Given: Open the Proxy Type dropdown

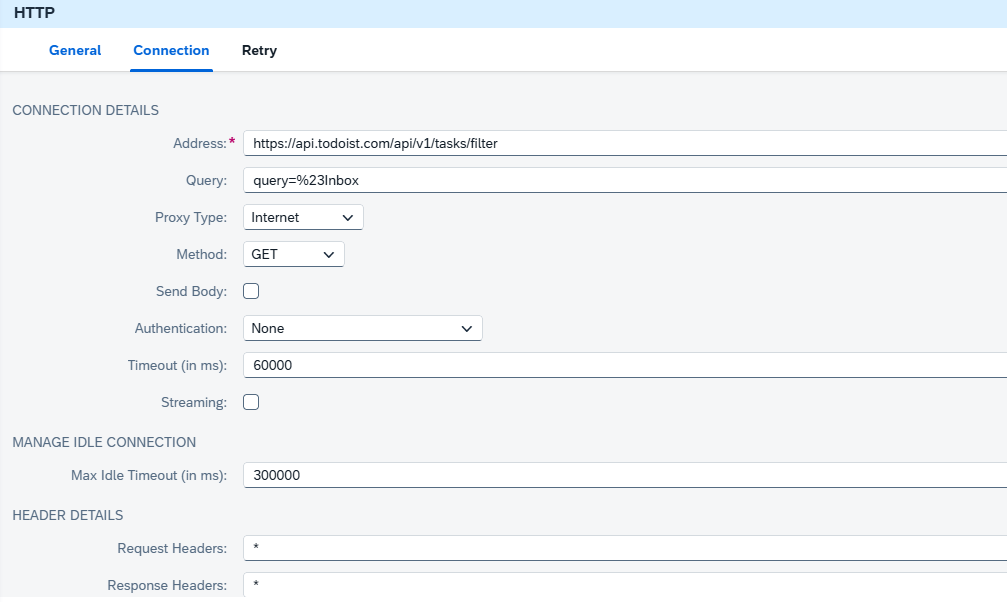Looking at the screenshot, I should pos(303,217).
